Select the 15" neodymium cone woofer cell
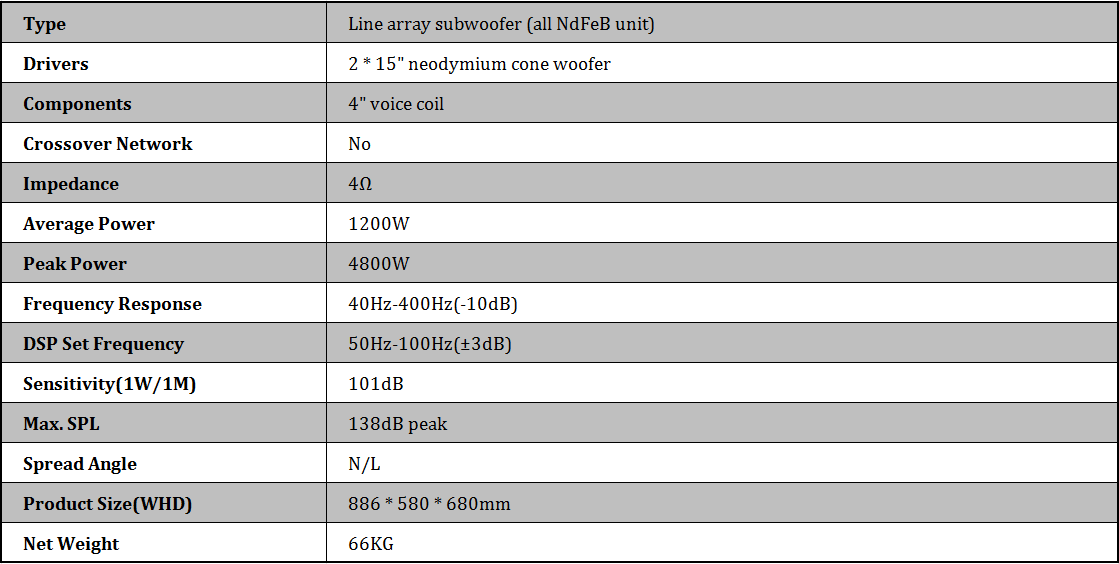 click(x=479, y=64)
